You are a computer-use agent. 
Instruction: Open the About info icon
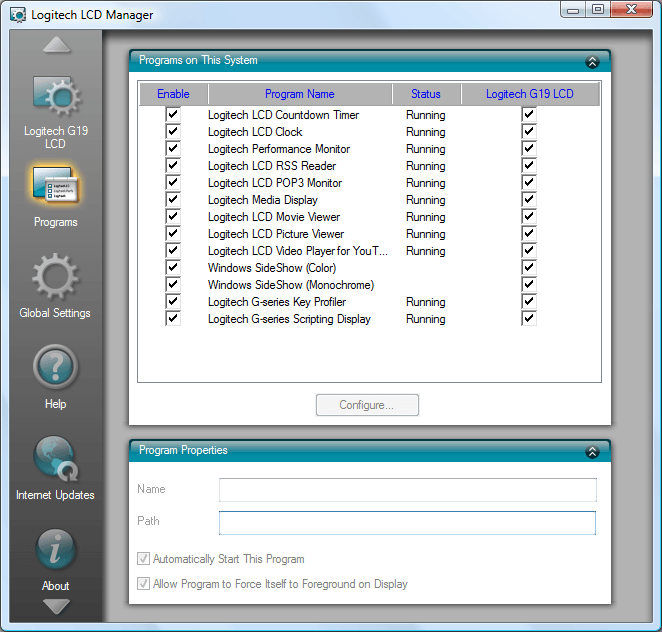coord(56,549)
